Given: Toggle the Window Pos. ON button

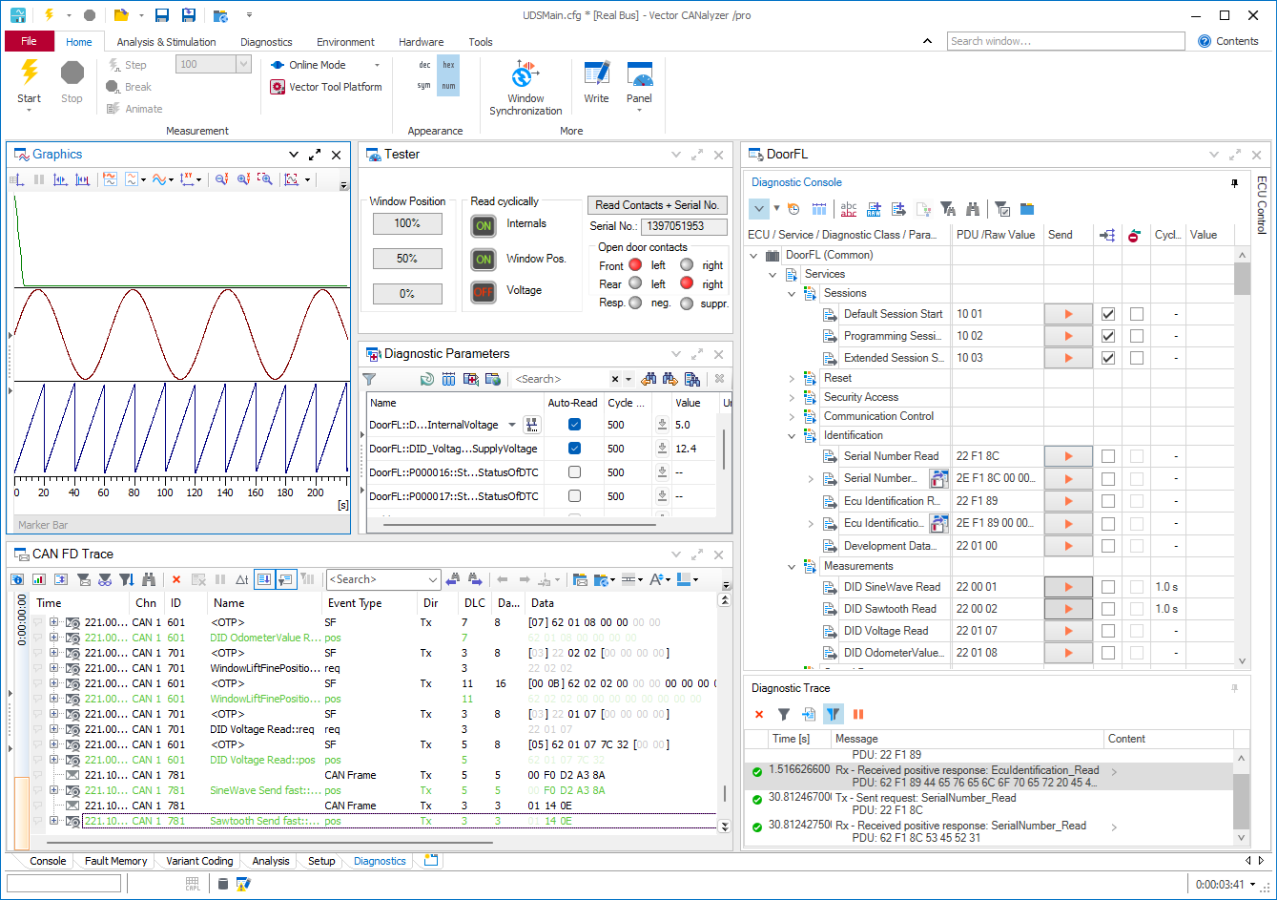Looking at the screenshot, I should (484, 260).
